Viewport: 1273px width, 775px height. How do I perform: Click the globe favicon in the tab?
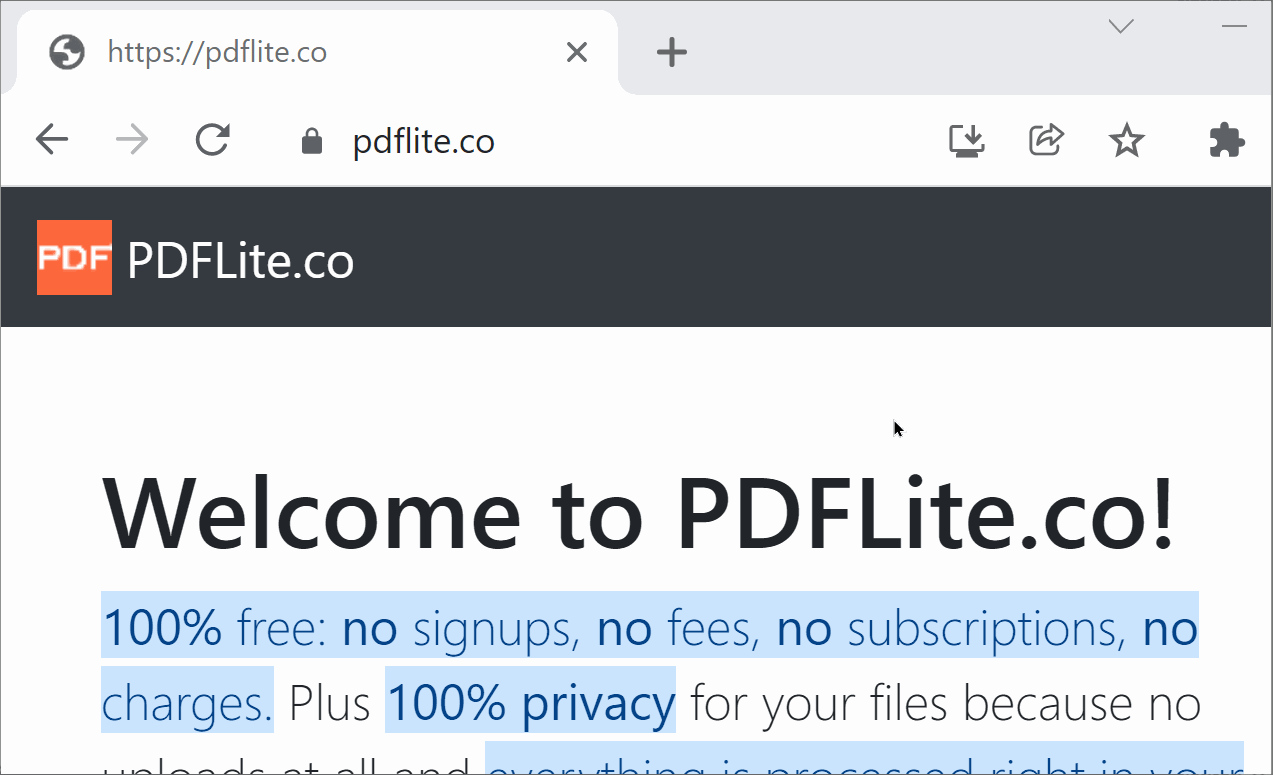point(66,52)
